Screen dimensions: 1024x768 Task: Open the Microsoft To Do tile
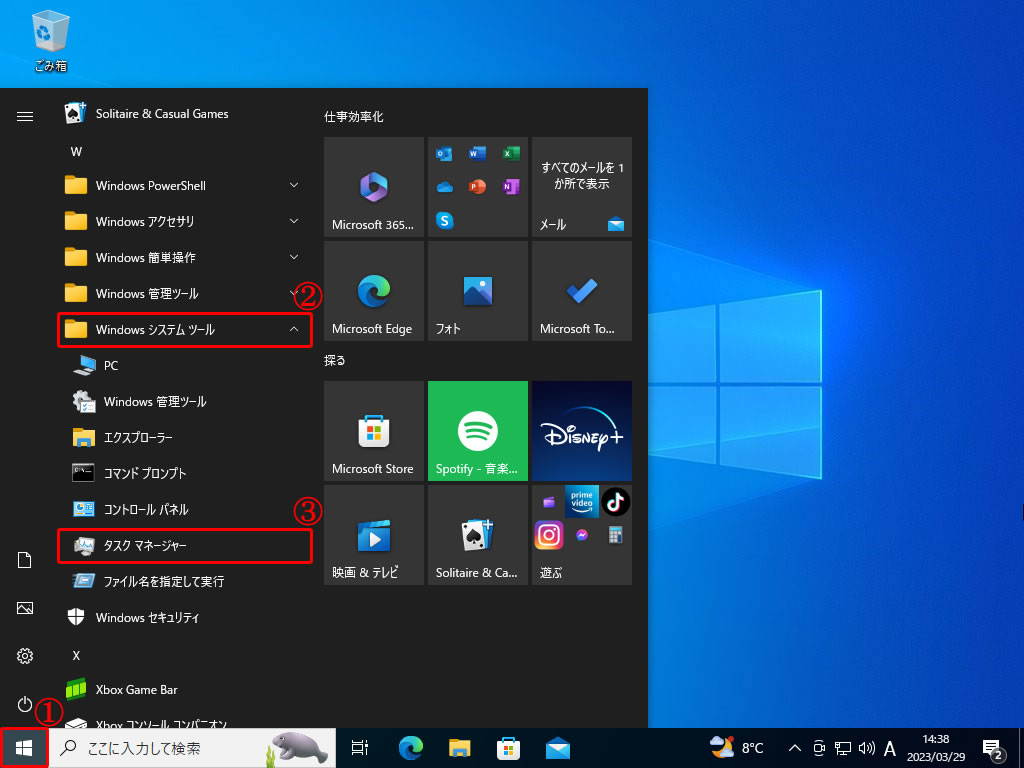point(582,291)
